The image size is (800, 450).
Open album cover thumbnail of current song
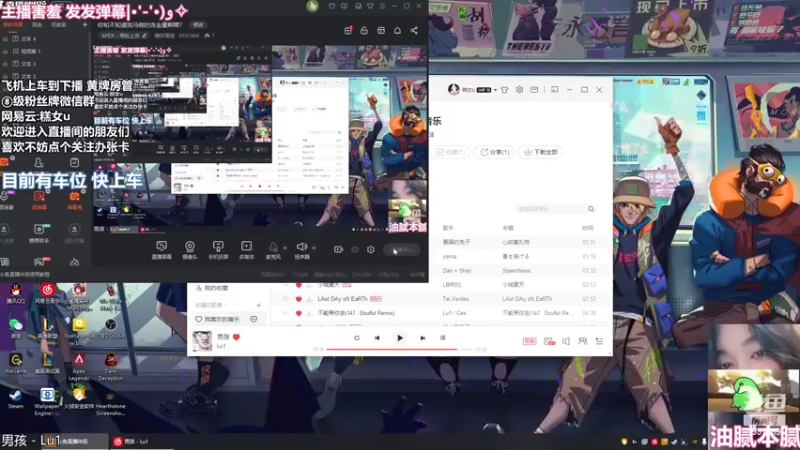pyautogui.click(x=202, y=341)
